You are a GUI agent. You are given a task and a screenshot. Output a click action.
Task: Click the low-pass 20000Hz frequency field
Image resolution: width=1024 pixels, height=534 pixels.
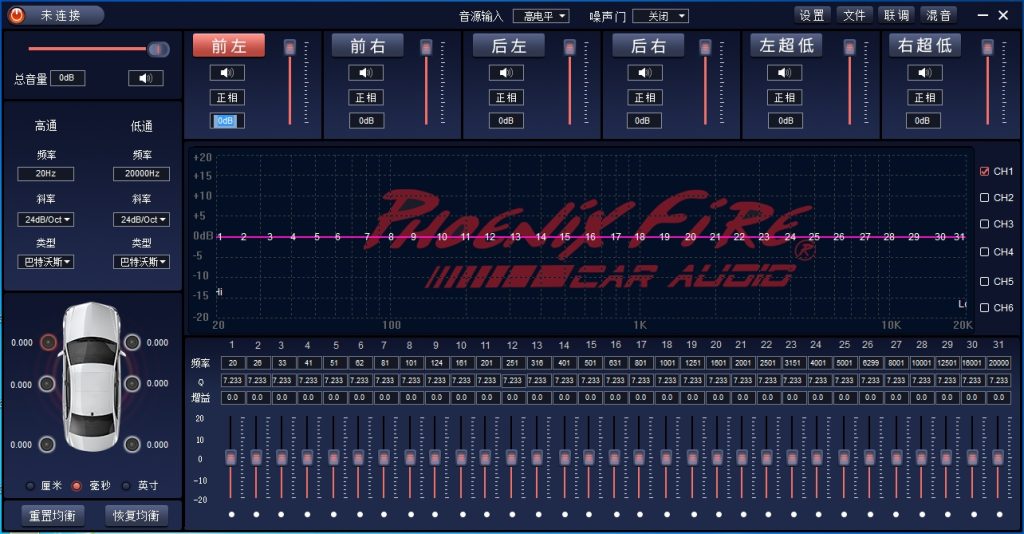(142, 174)
